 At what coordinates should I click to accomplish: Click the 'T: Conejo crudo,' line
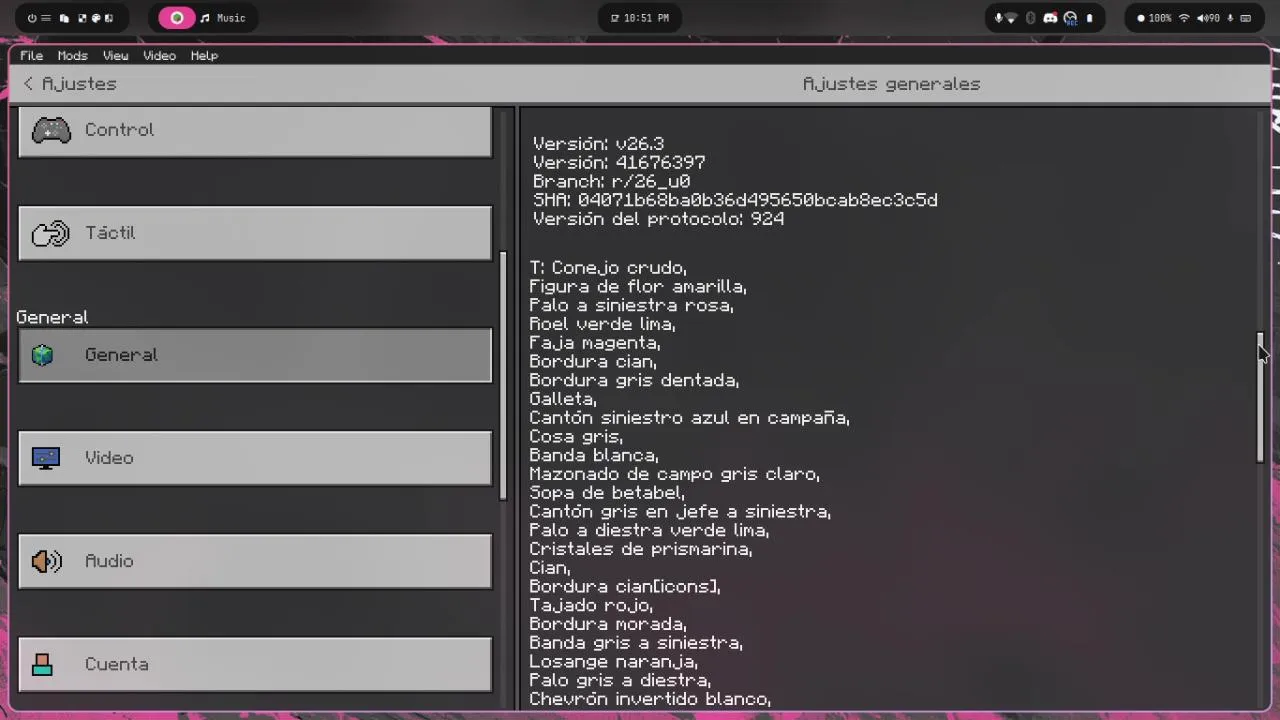608,268
